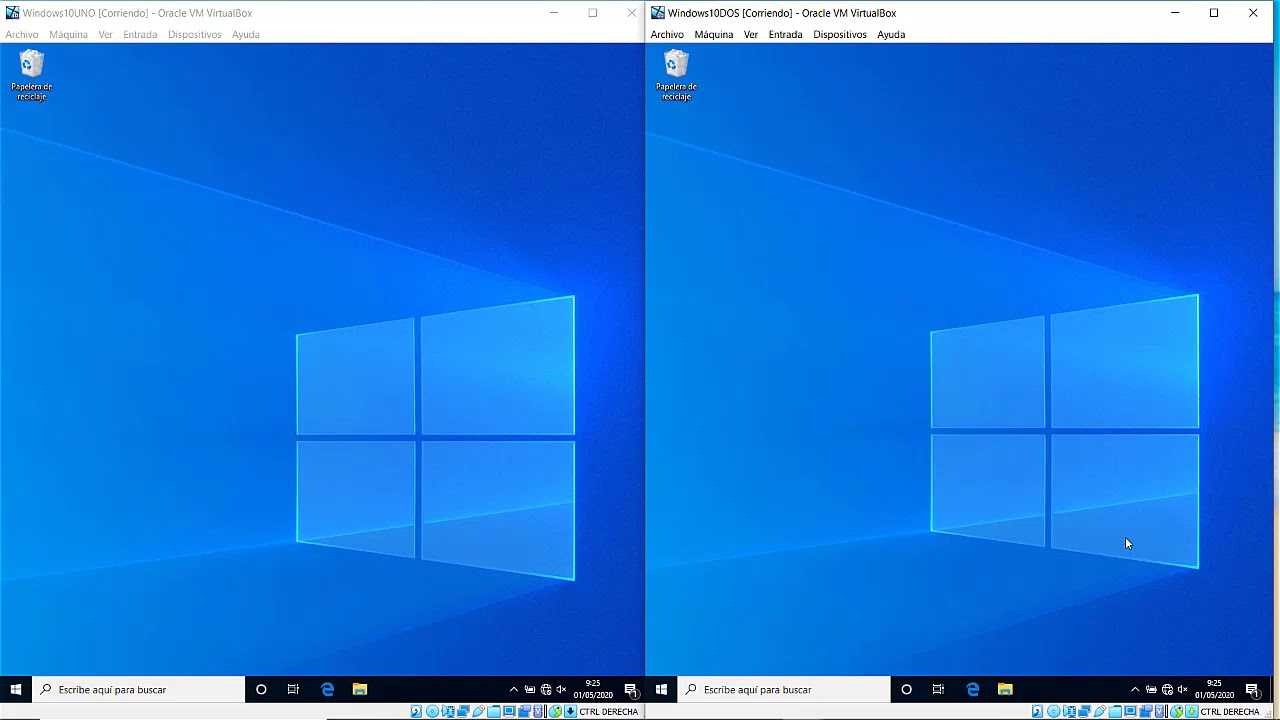Show hidden tray icons in Windows10UNO
Image resolution: width=1280 pixels, height=720 pixels.
tap(514, 689)
